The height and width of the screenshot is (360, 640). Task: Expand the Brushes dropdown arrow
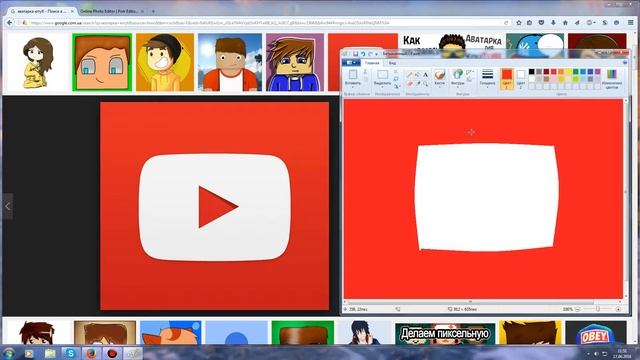point(439,87)
